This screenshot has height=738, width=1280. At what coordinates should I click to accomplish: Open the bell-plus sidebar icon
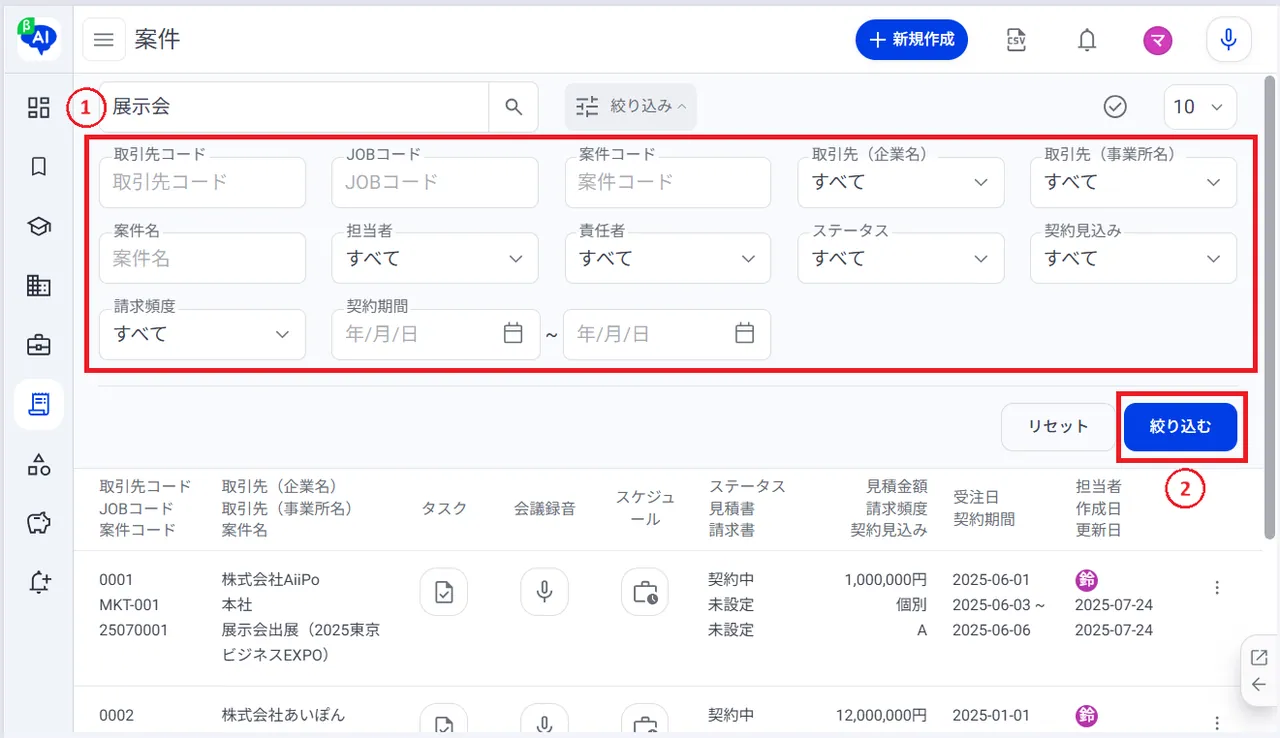tap(39, 582)
